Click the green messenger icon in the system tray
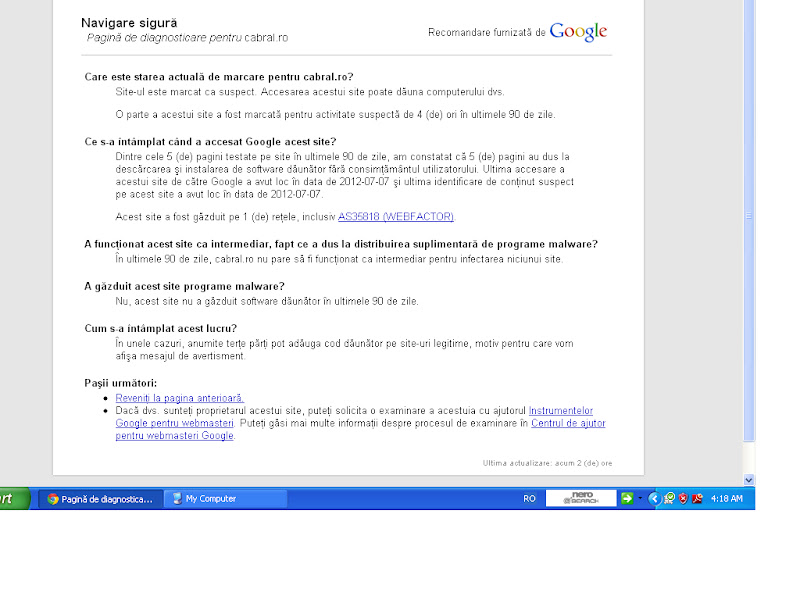Viewport: 800px width, 600px height. (x=669, y=498)
